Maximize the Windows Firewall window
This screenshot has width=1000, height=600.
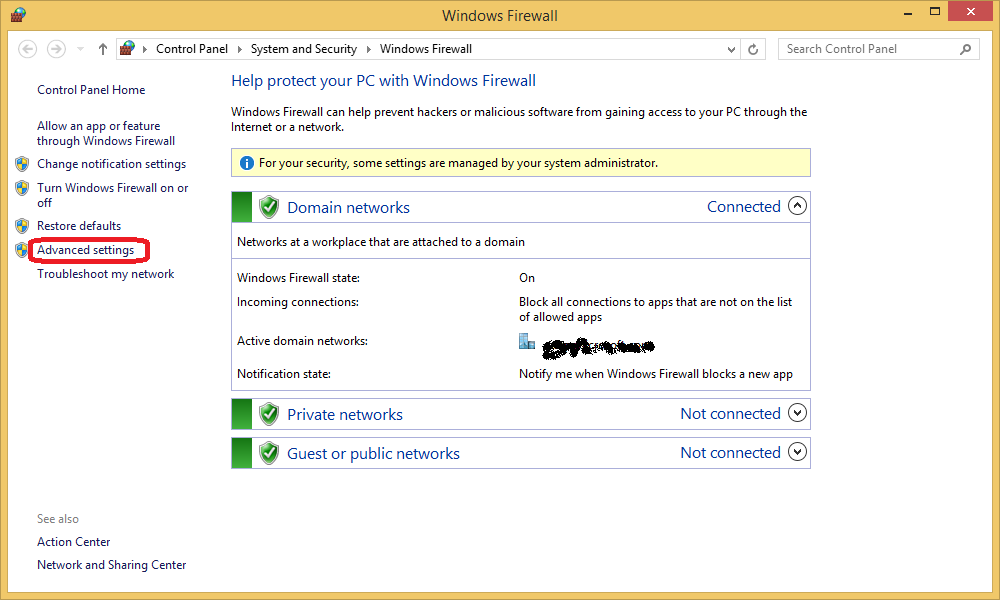tap(935, 11)
